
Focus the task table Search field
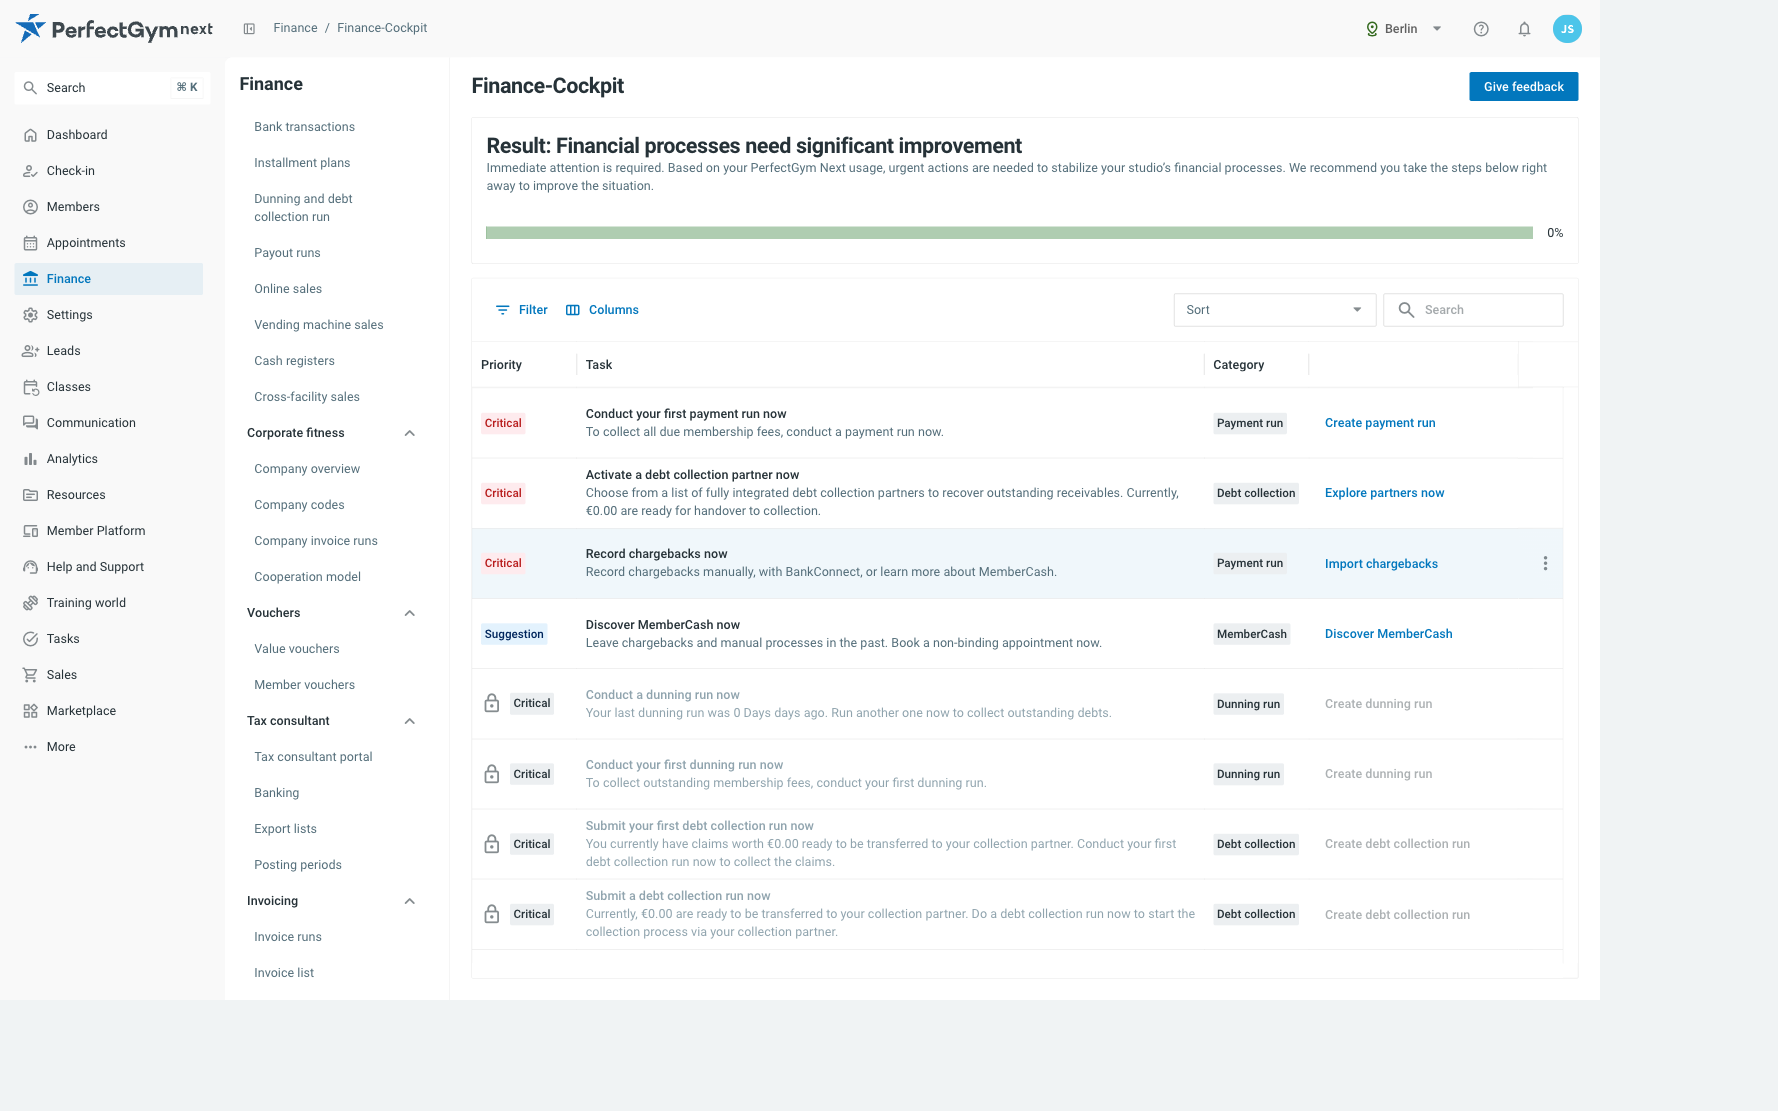(x=1473, y=310)
